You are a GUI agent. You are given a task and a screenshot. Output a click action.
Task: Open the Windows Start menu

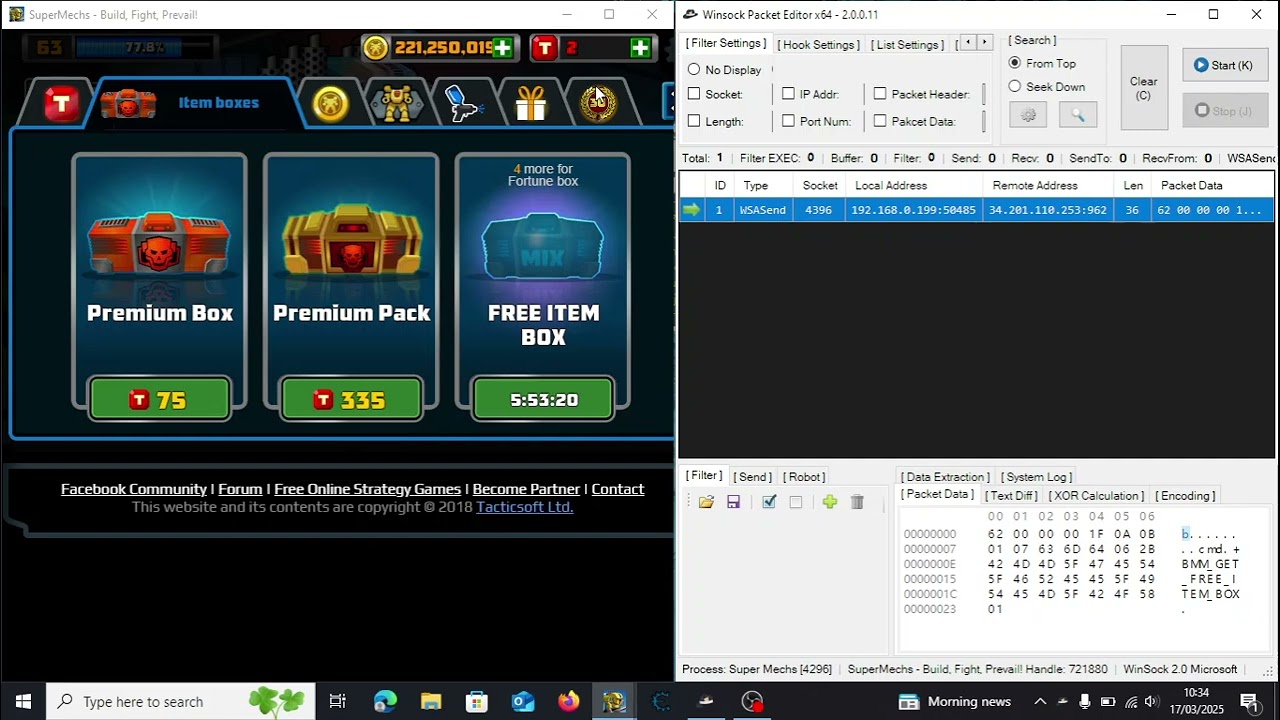[x=23, y=701]
